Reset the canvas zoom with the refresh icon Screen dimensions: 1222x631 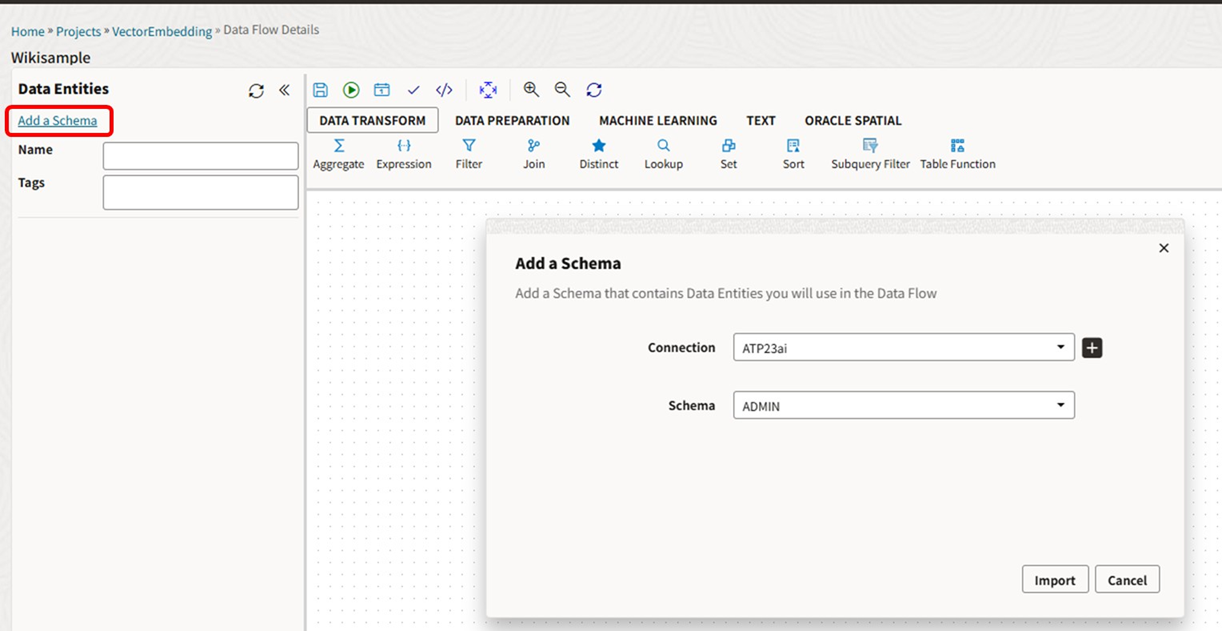point(594,90)
